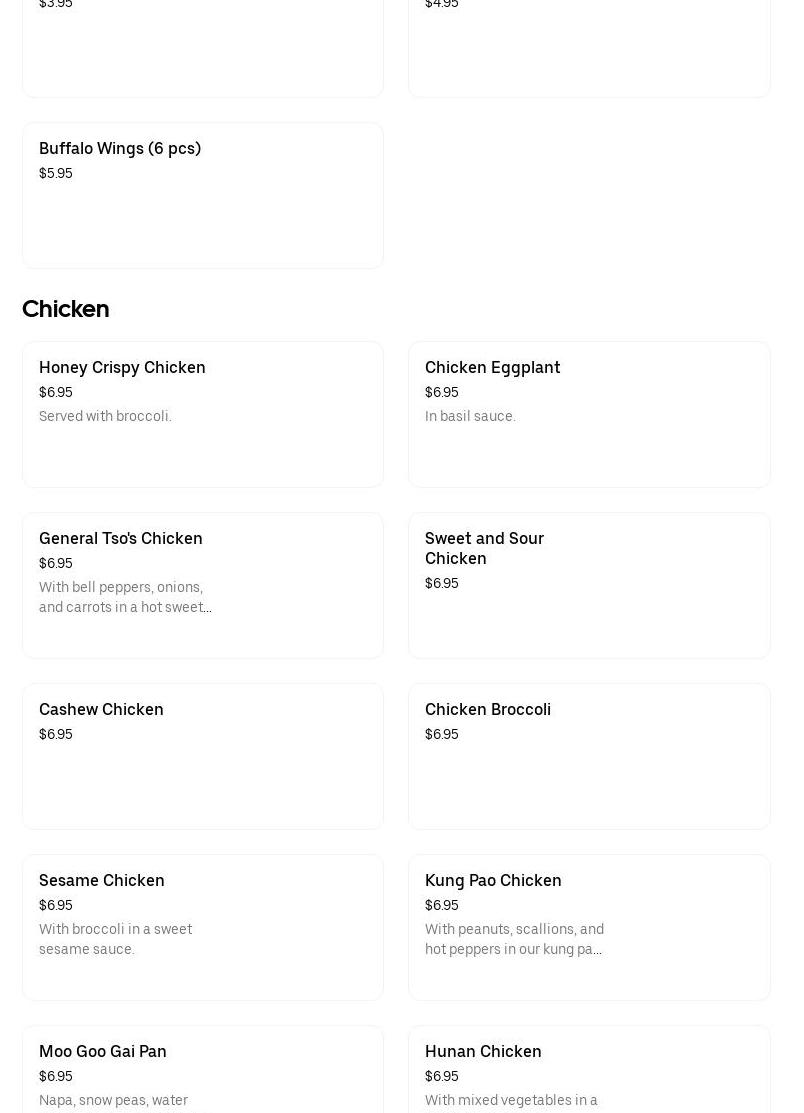Viewport: 804px width, 1113px height.
Task: Click the sweet sesame sauce description
Action: click(115, 939)
